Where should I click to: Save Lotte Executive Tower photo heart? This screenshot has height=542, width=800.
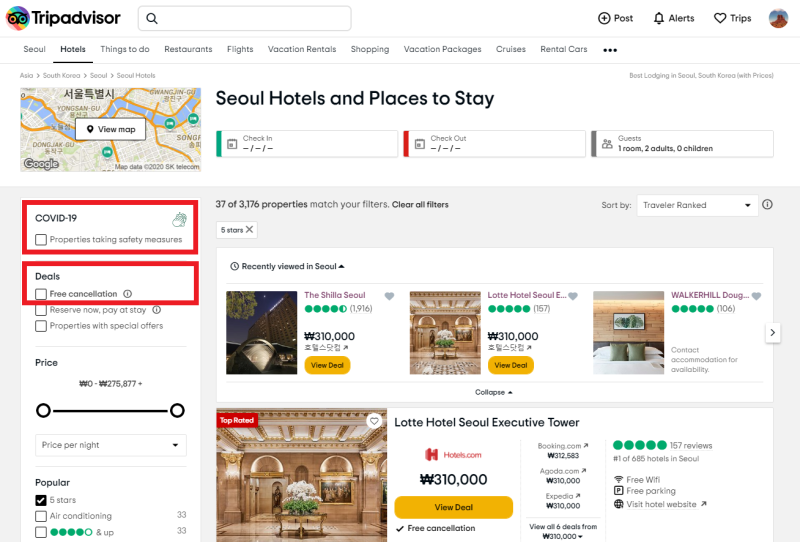click(374, 421)
